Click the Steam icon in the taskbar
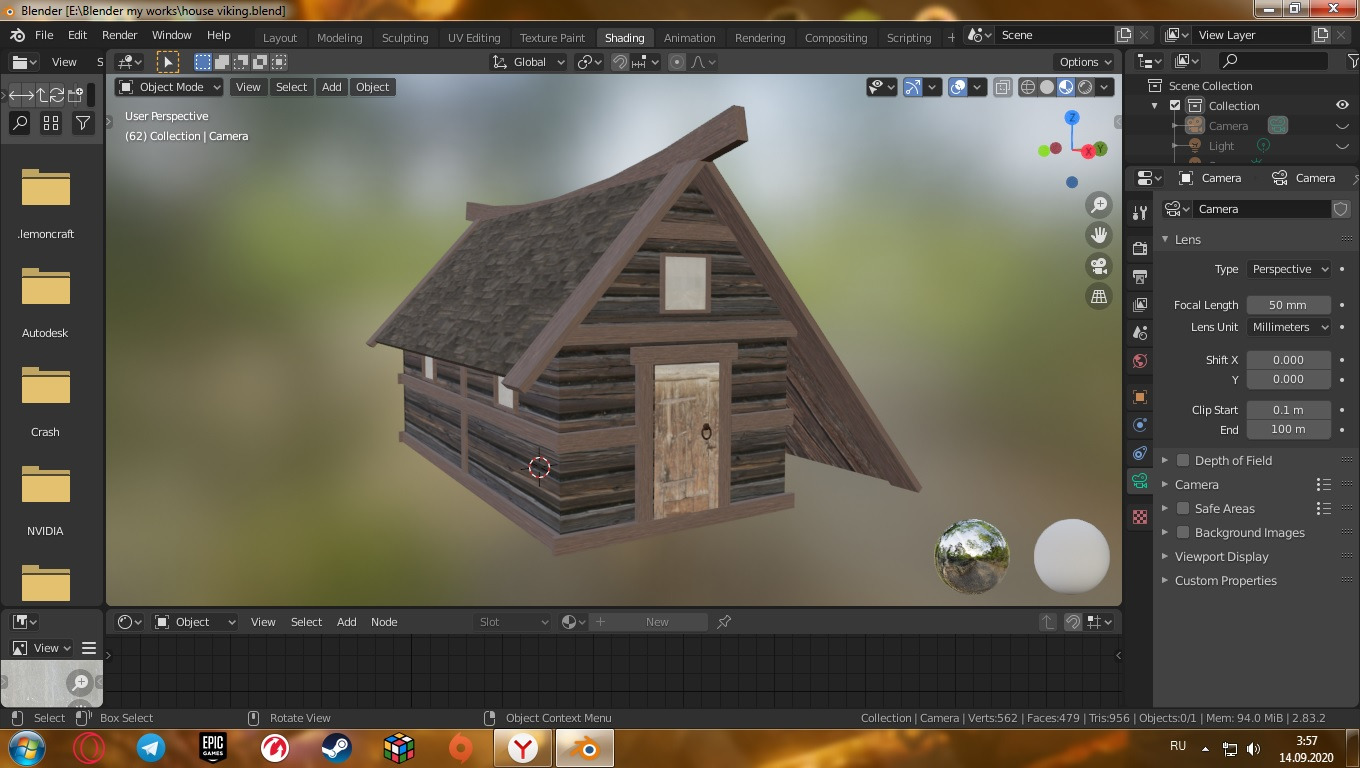 (336, 747)
